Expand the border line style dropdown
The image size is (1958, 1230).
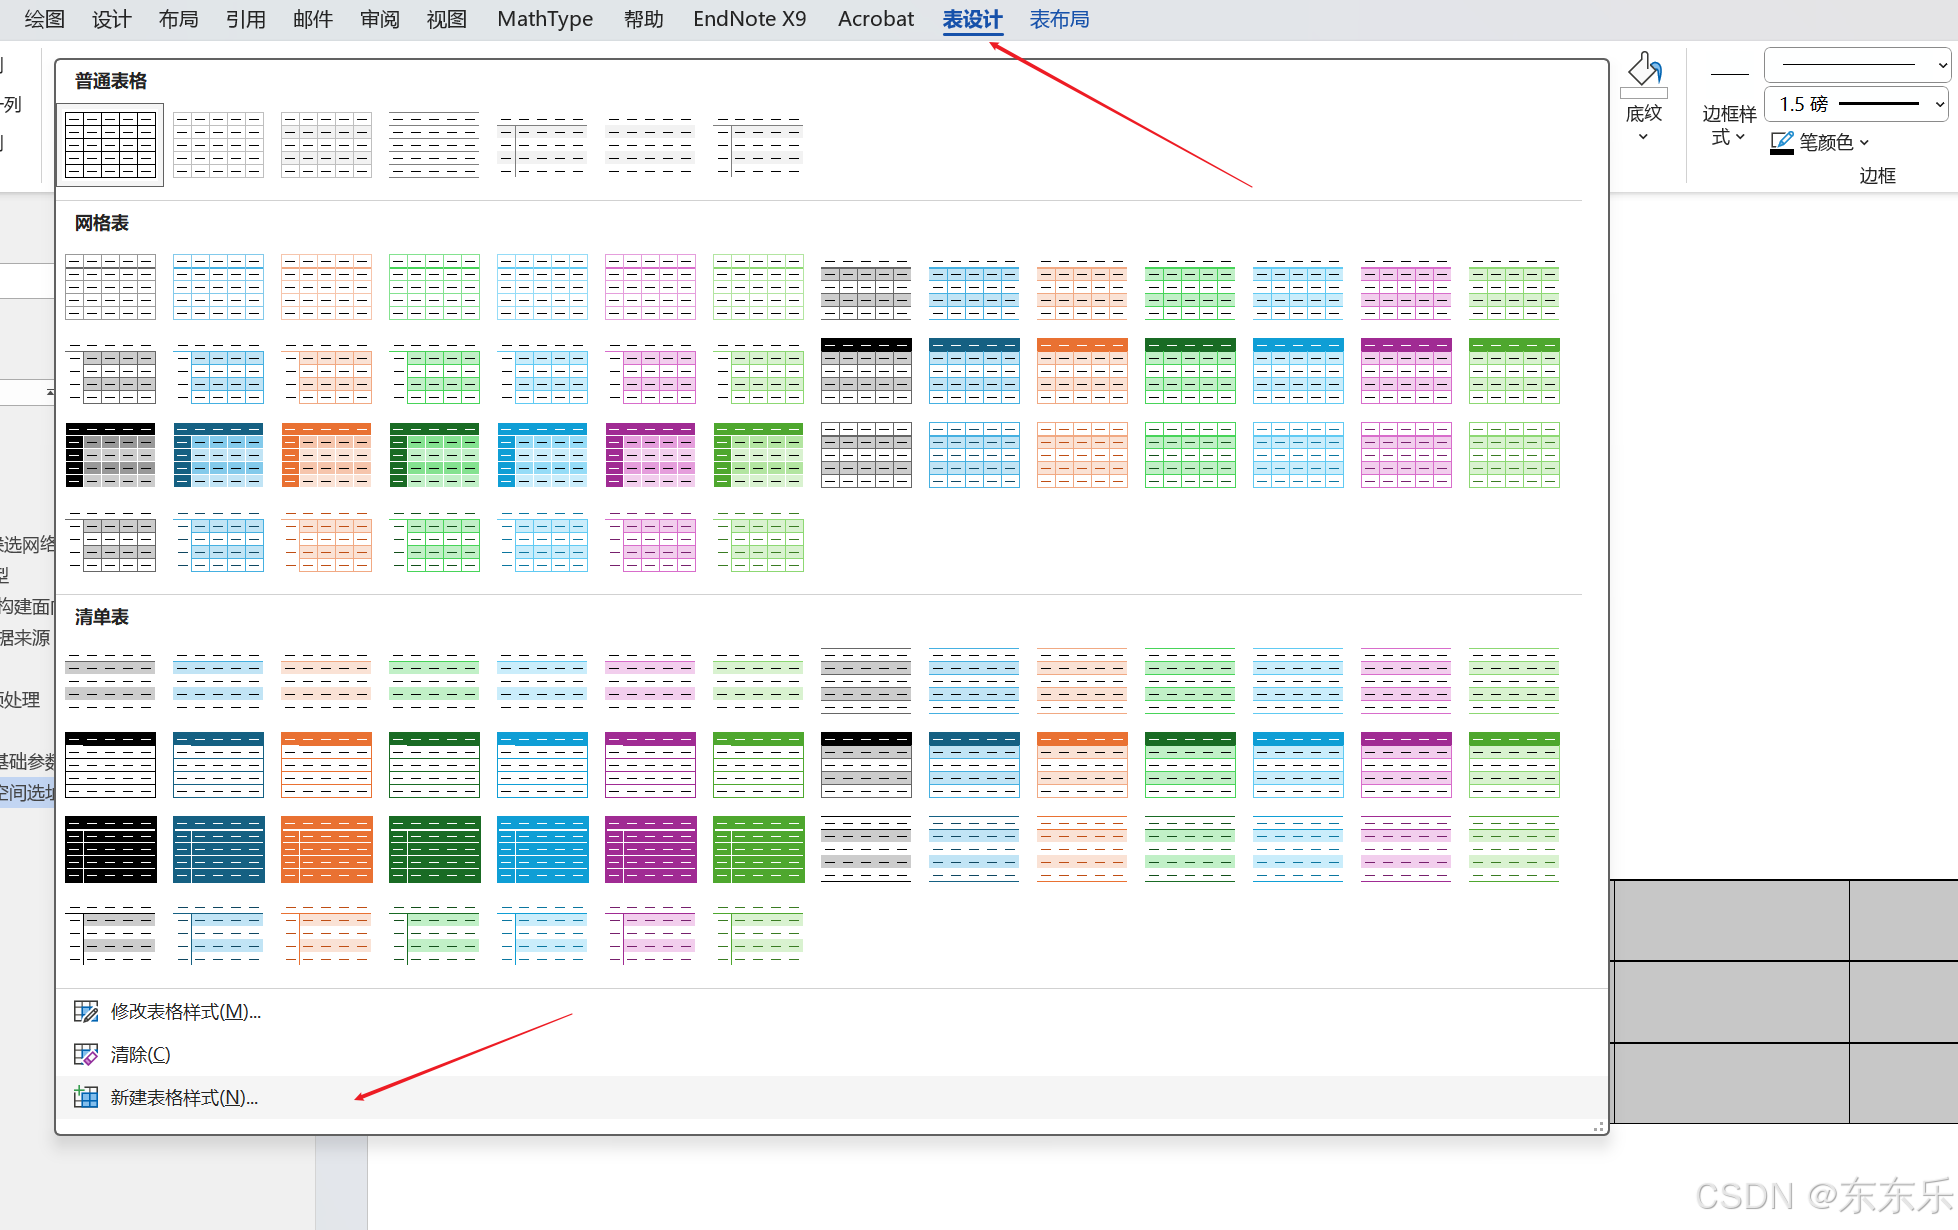[1941, 65]
